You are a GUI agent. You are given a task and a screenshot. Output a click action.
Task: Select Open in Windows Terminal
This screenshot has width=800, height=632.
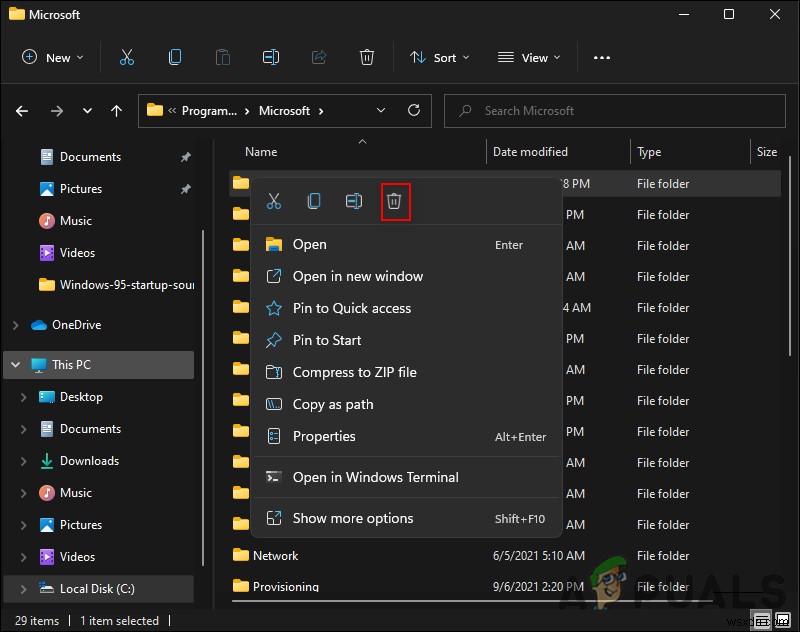click(x=375, y=477)
